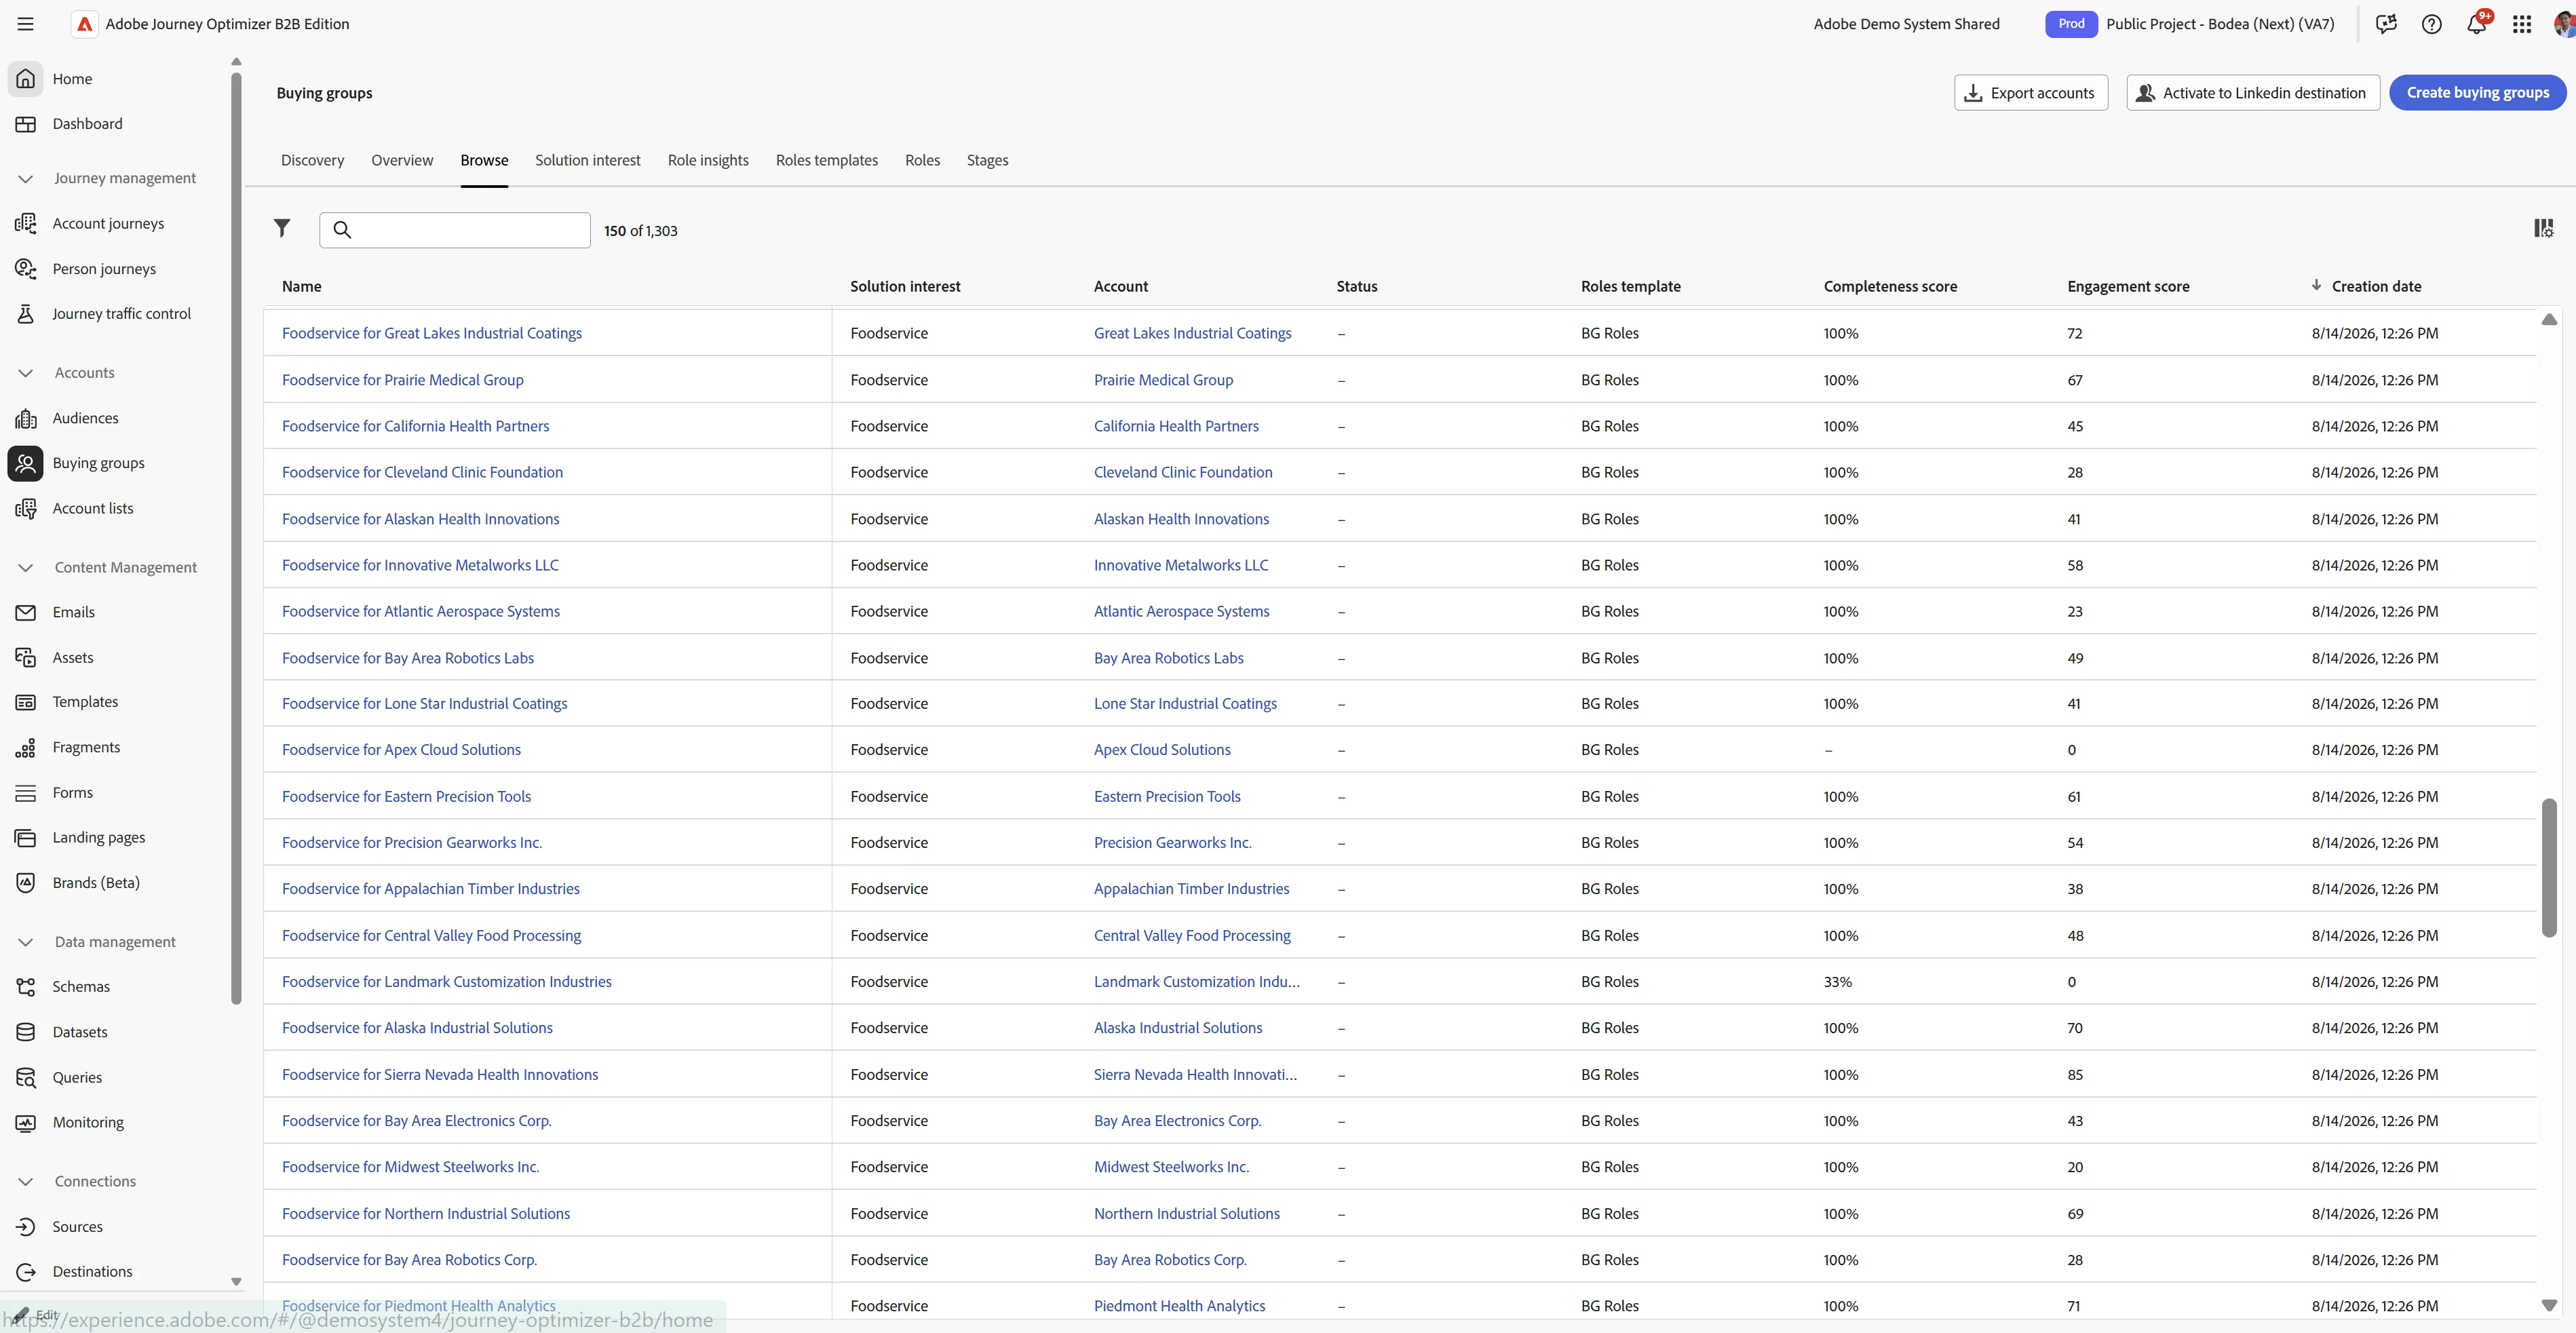Image resolution: width=2576 pixels, height=1333 pixels.
Task: Click the Create buying groups button
Action: [x=2477, y=92]
